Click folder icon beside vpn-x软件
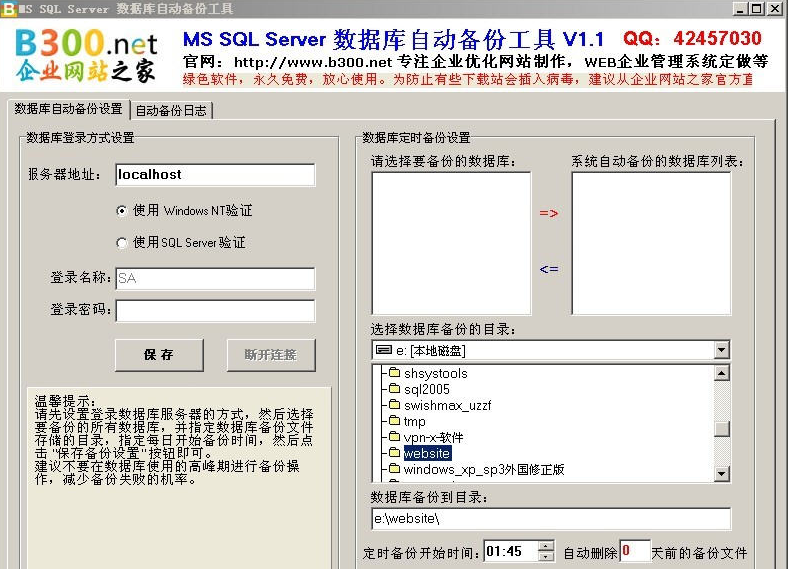This screenshot has width=788, height=569. pyautogui.click(x=395, y=437)
